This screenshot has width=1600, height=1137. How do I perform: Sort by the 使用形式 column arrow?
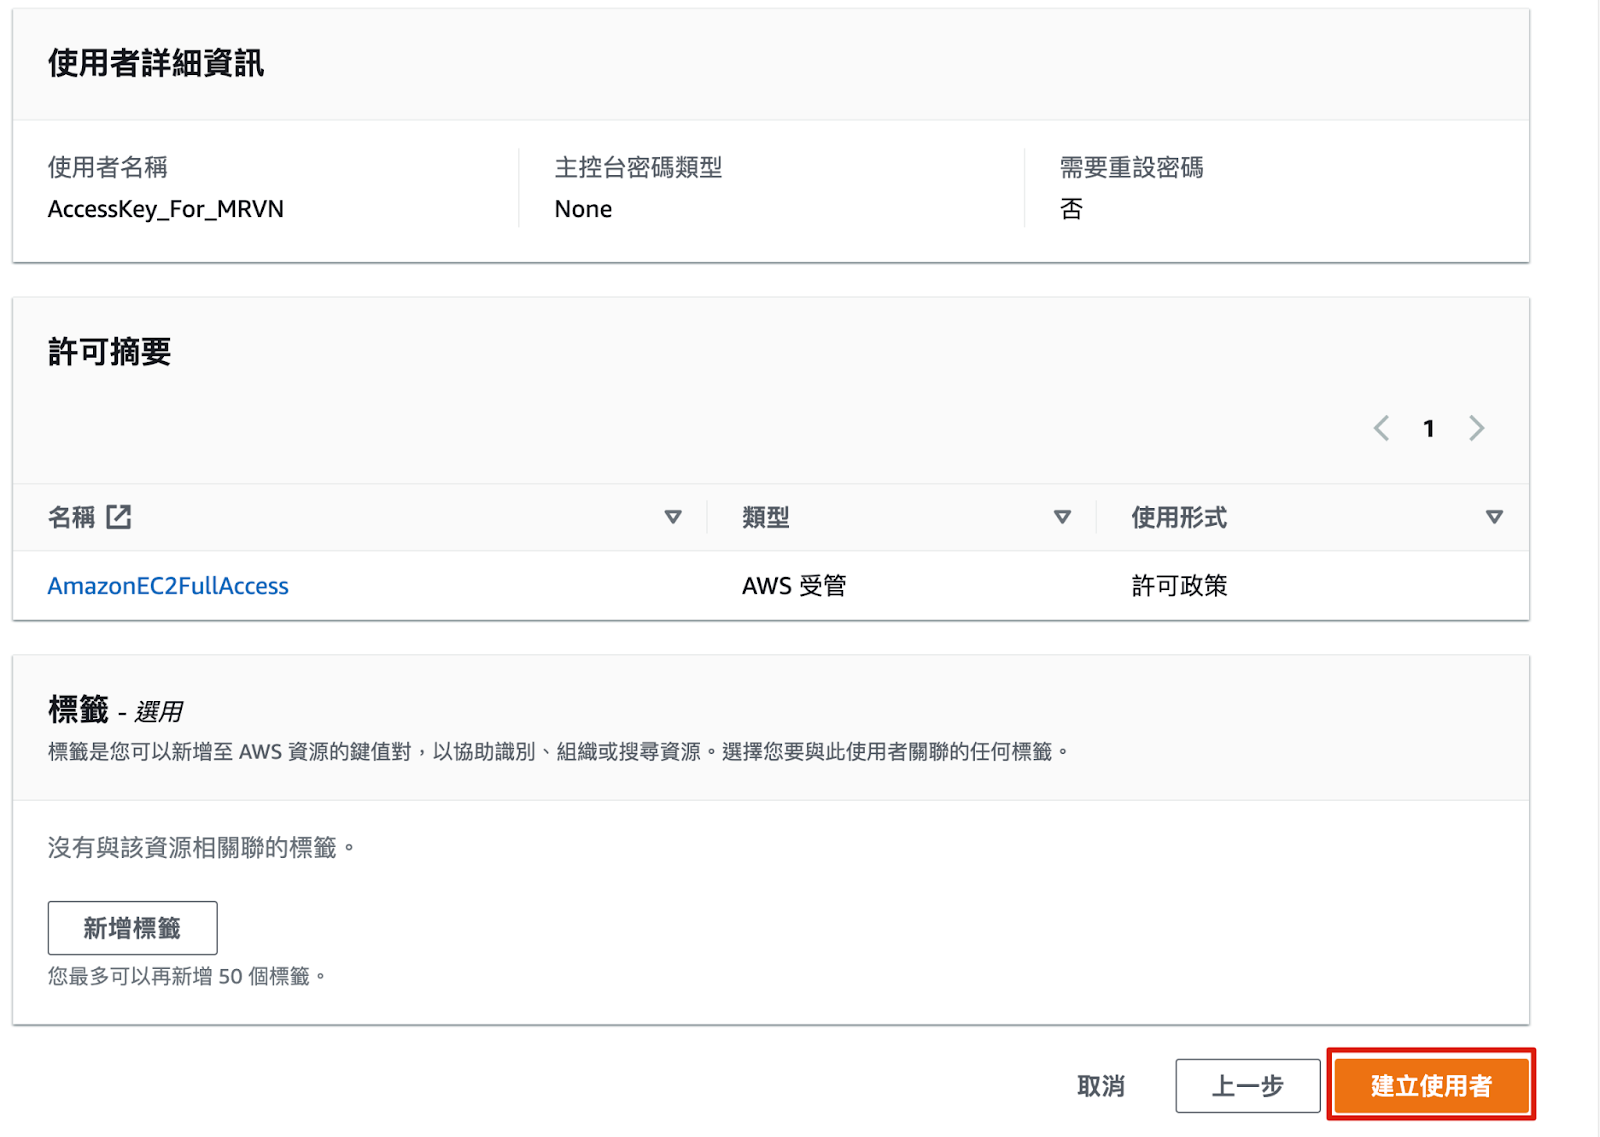click(1494, 517)
